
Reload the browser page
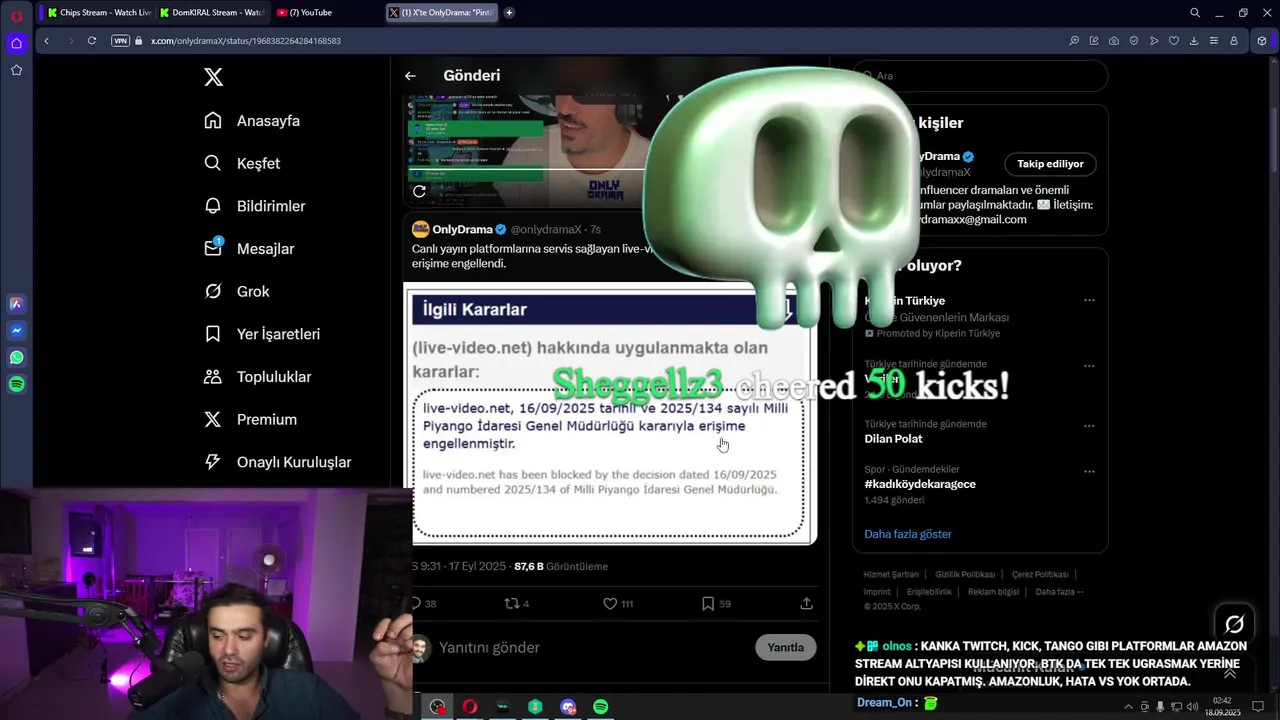(x=92, y=41)
